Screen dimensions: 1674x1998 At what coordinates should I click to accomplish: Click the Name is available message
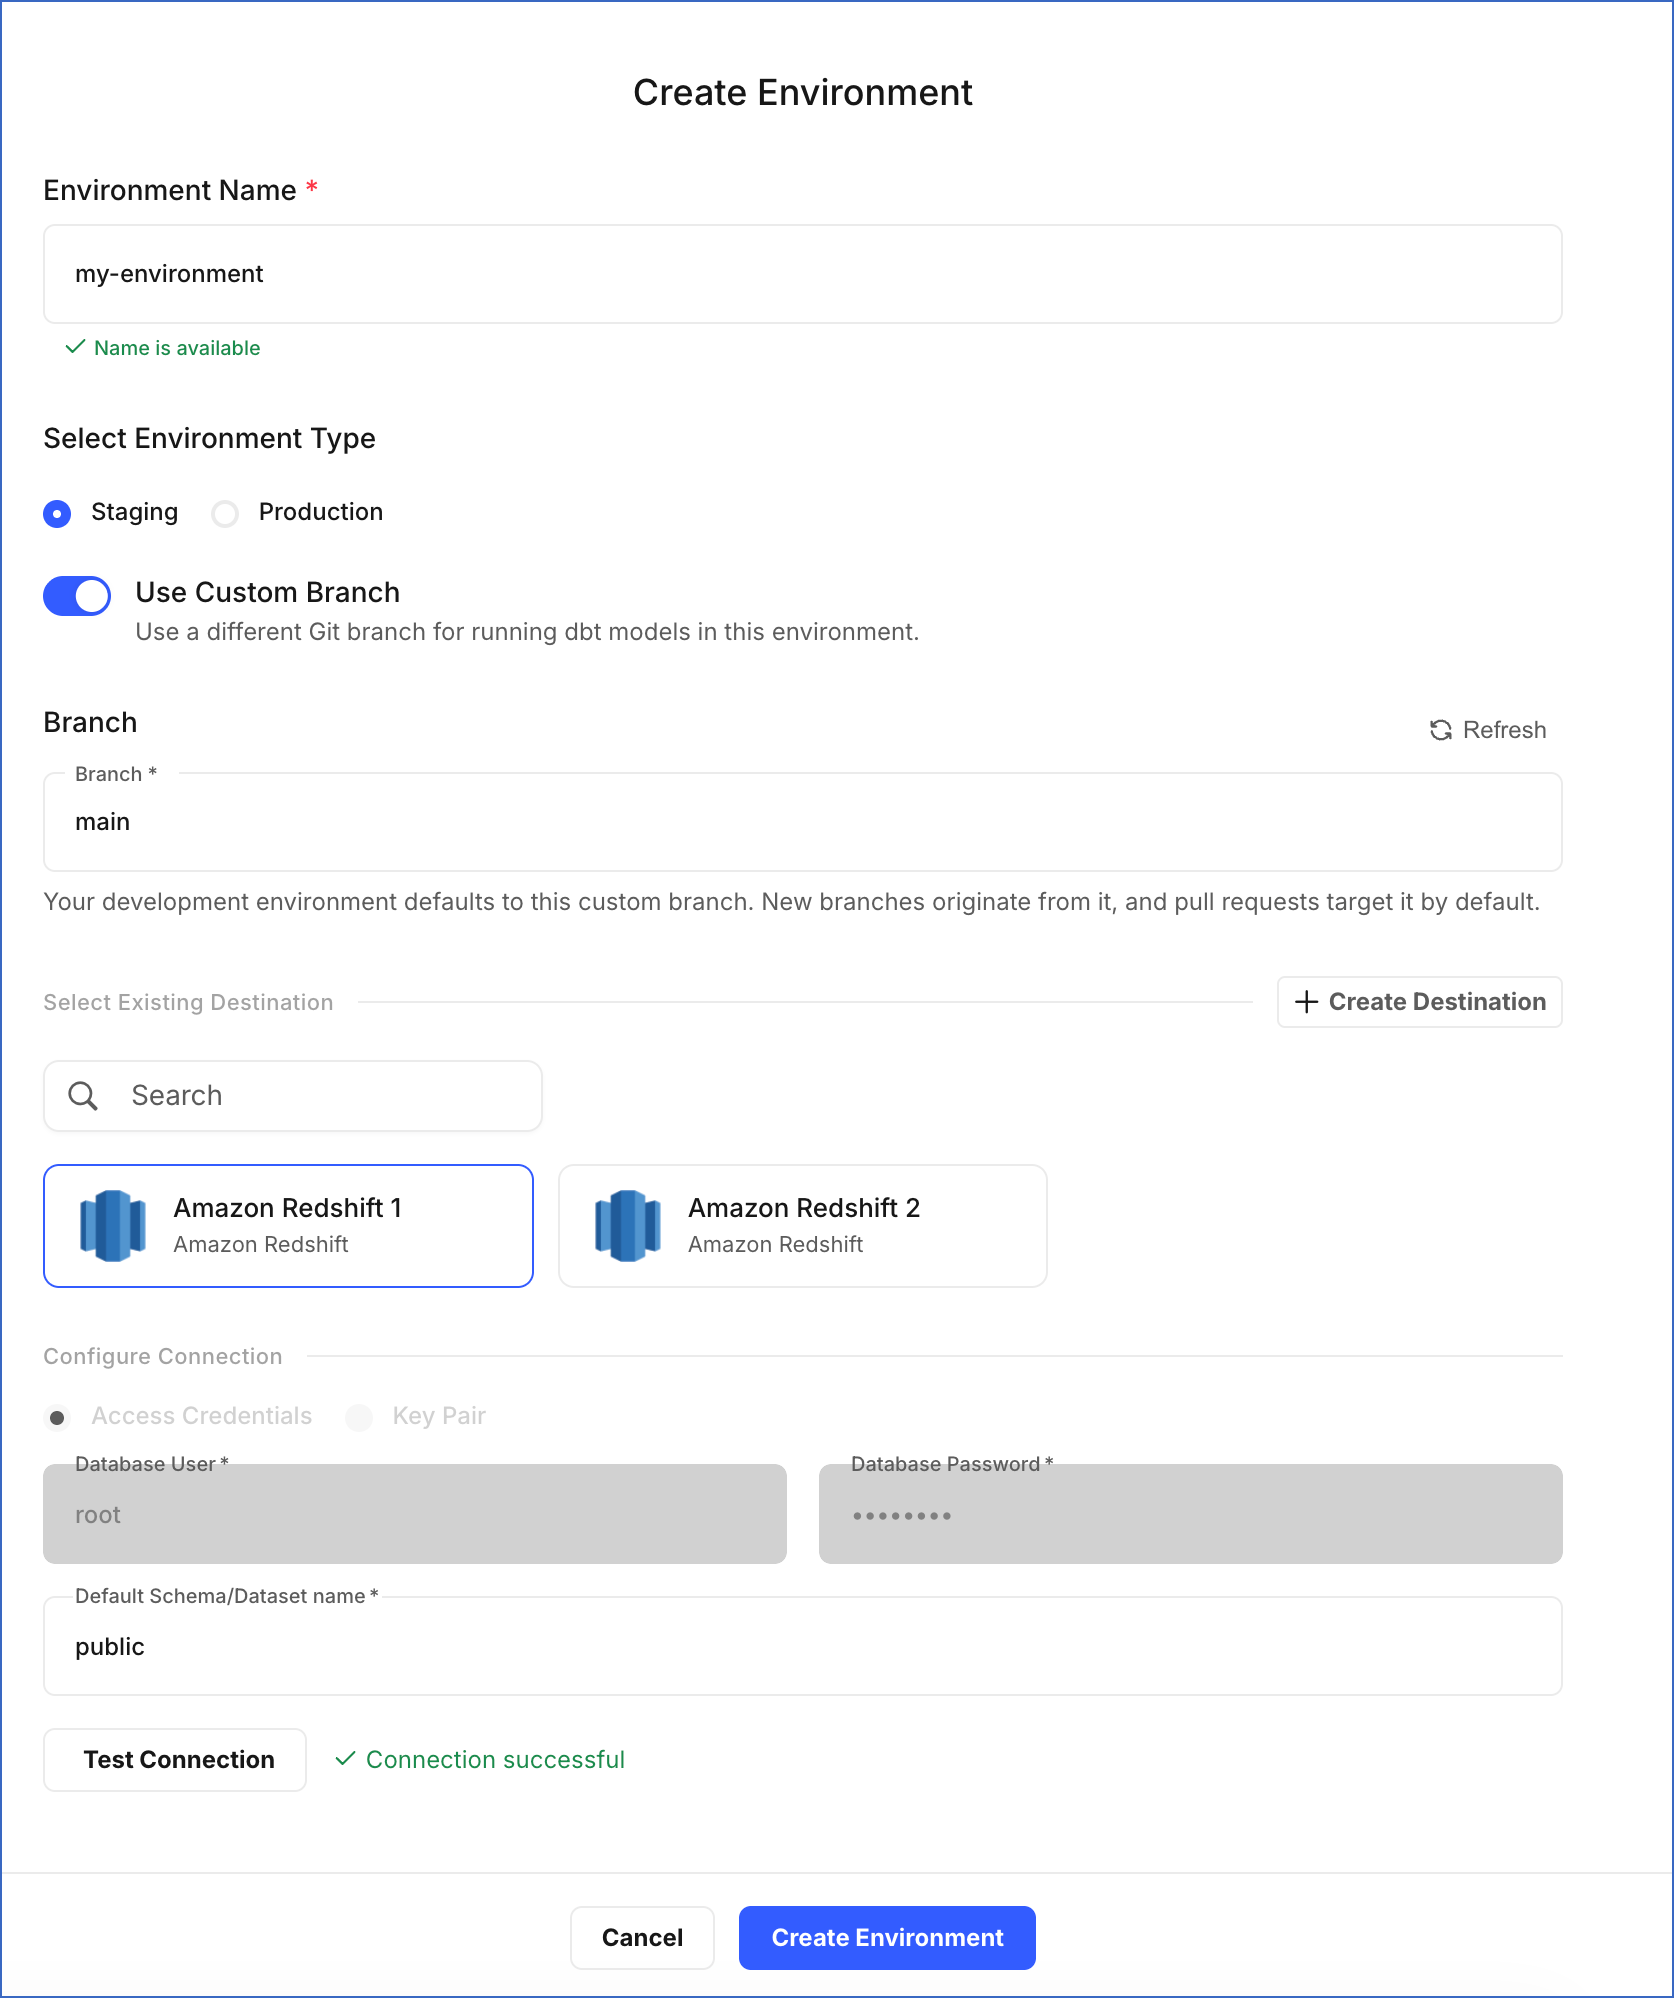(177, 348)
